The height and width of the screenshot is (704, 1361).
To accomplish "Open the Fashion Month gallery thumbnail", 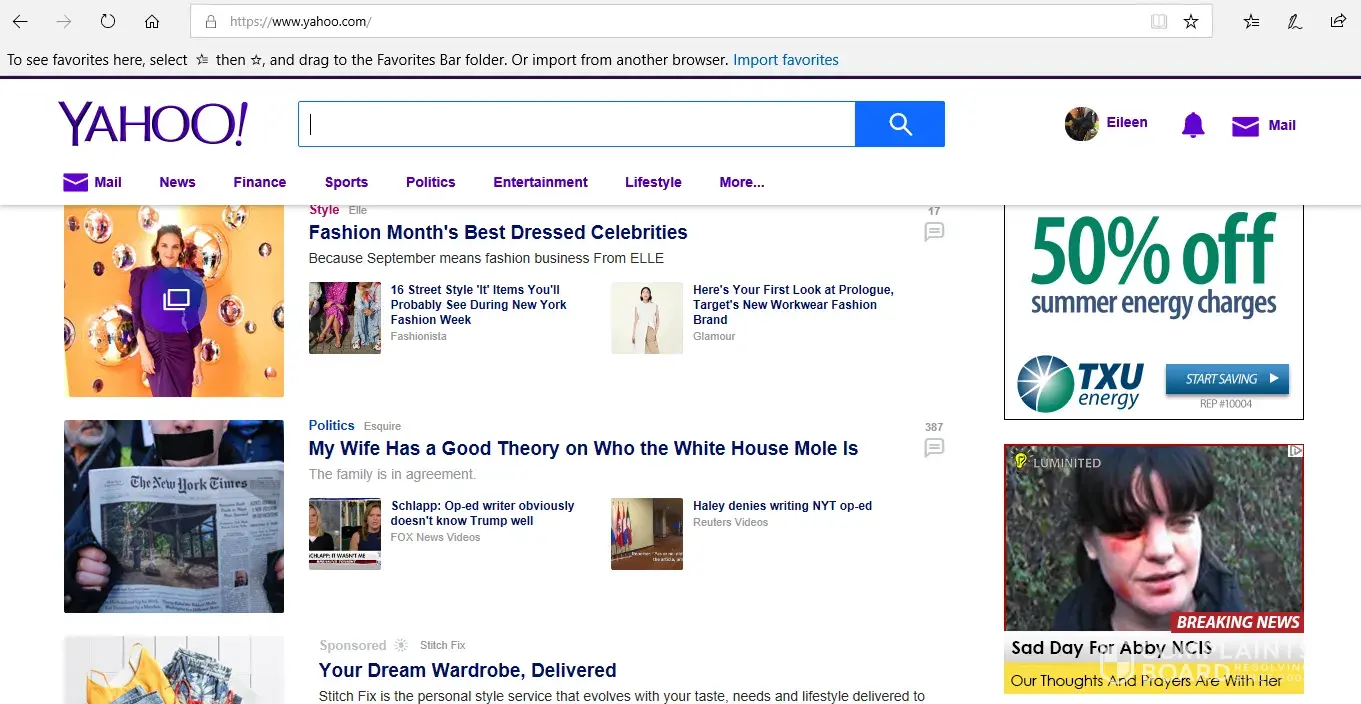I will coord(174,300).
